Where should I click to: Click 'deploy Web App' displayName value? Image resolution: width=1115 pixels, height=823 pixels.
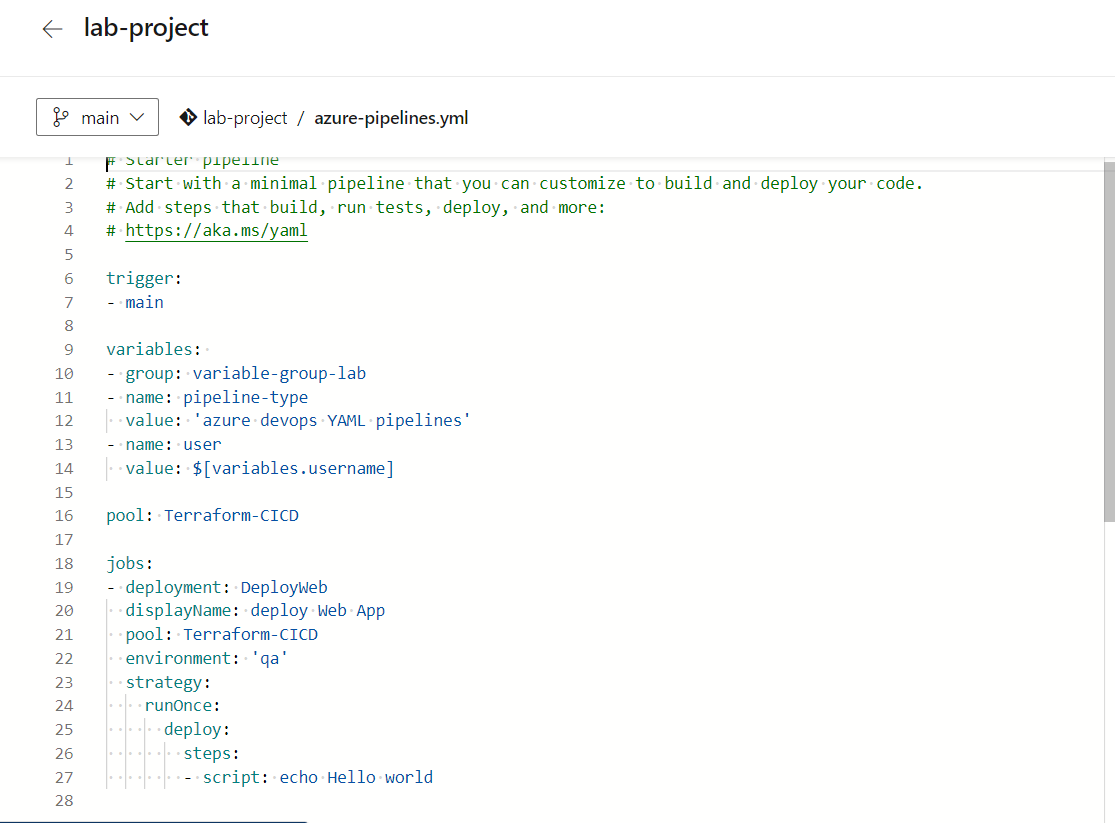[317, 611]
